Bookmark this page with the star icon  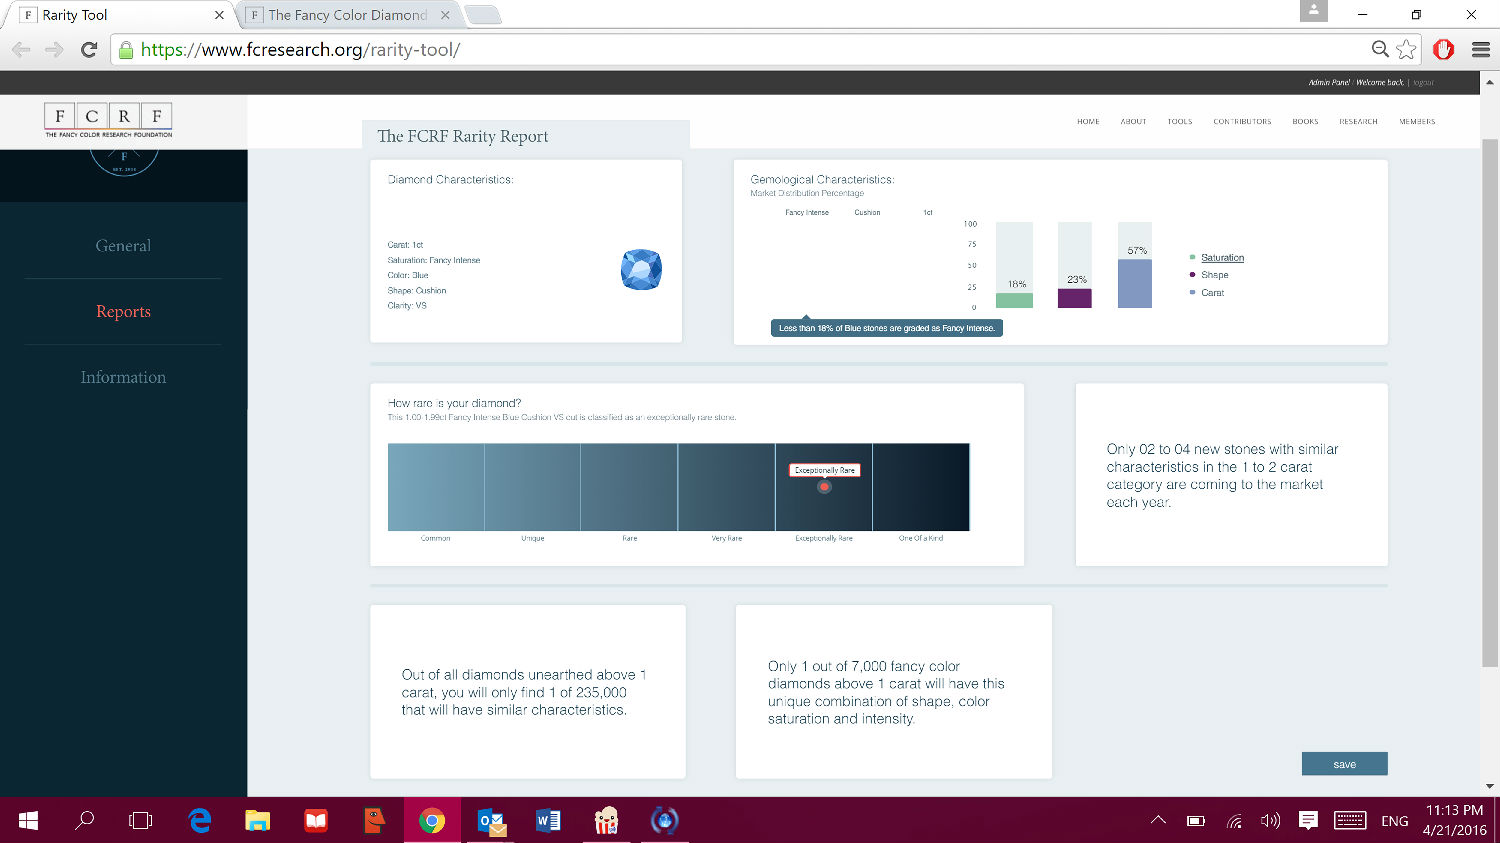(x=1406, y=49)
